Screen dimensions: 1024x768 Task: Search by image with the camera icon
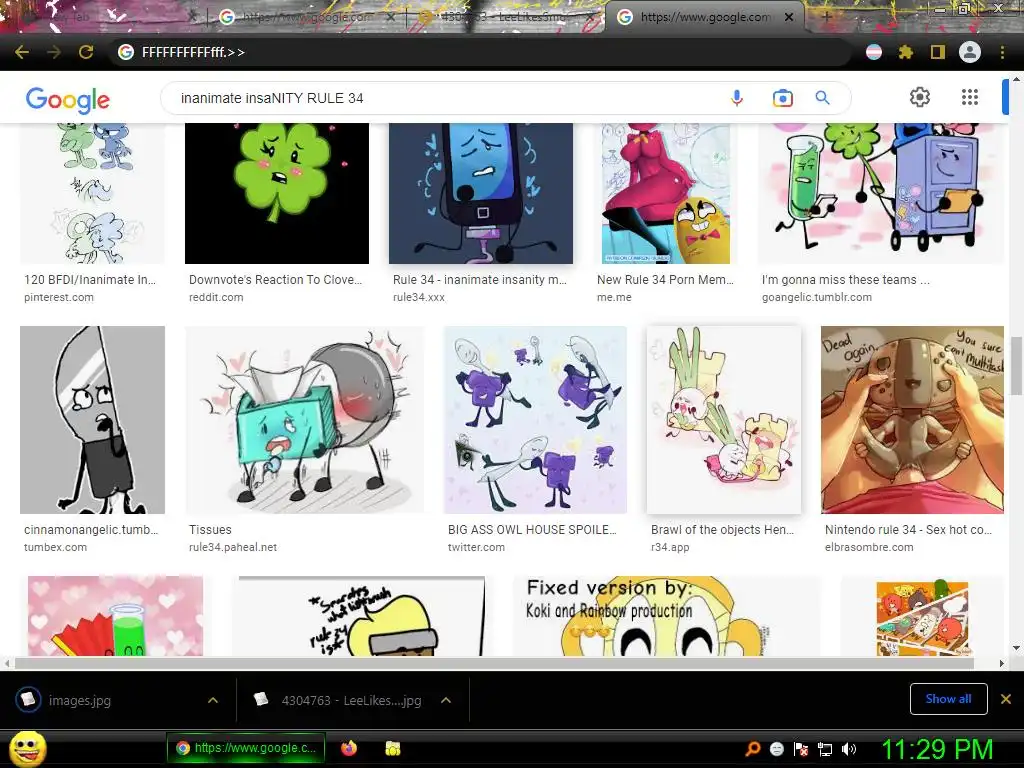[782, 98]
